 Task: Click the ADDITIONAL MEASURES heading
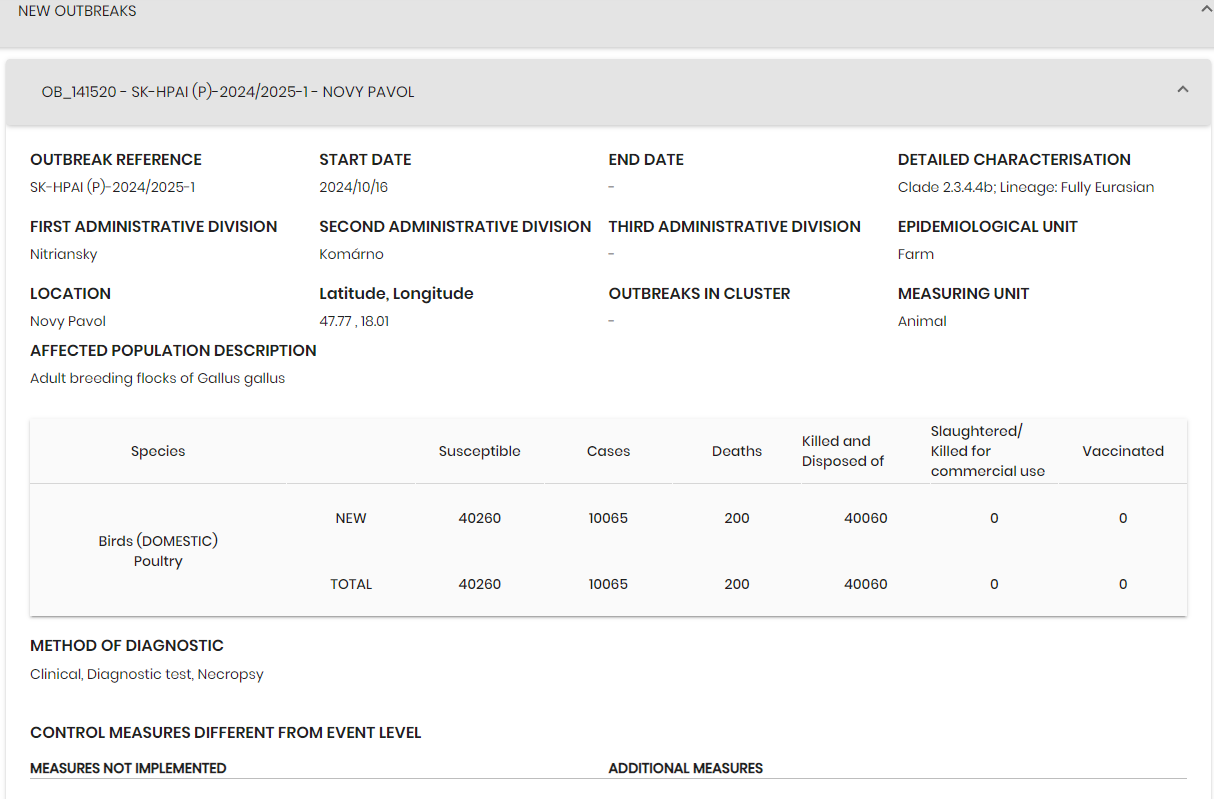coord(685,768)
